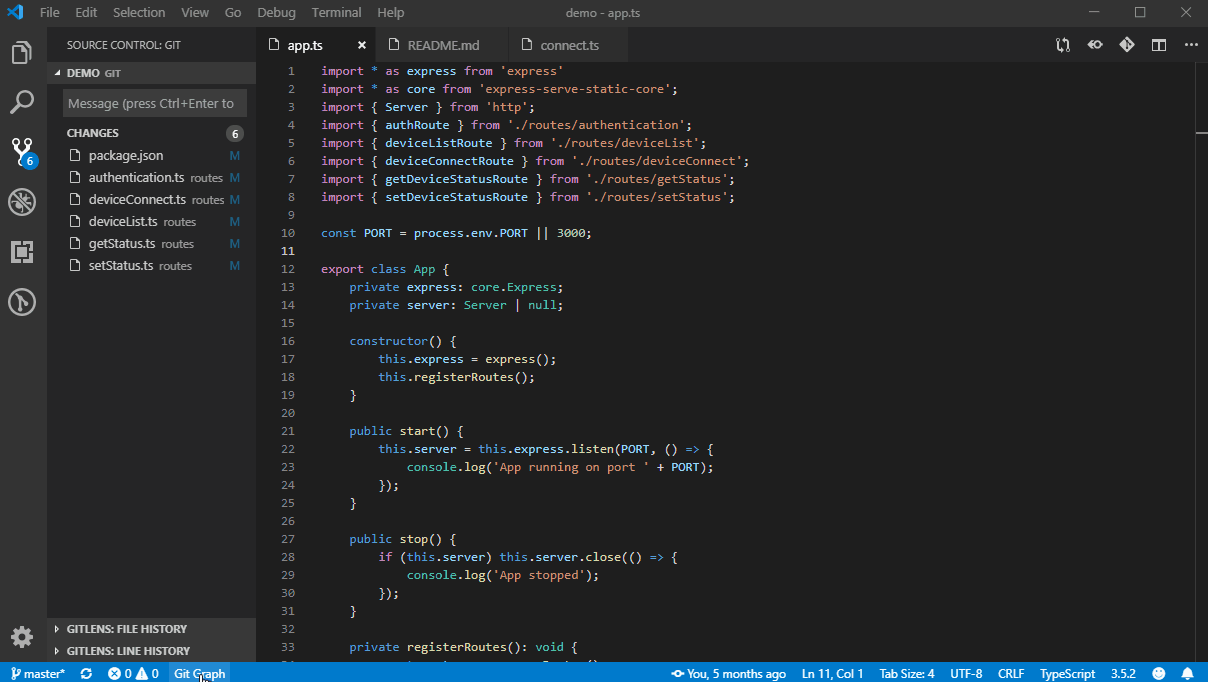Viewport: 1208px width, 682px height.
Task: Open the GitLens icon in activity bar
Action: (22, 302)
